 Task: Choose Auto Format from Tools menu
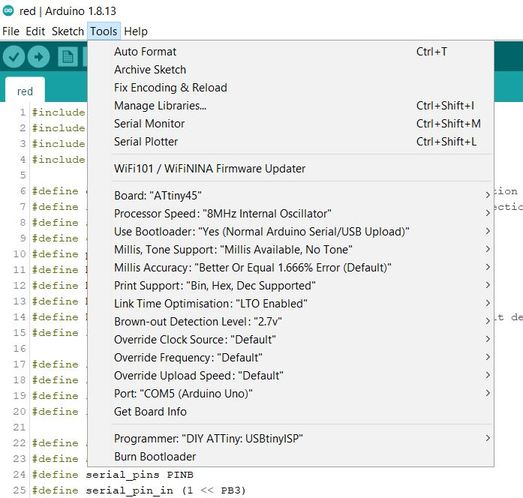[291, 52]
